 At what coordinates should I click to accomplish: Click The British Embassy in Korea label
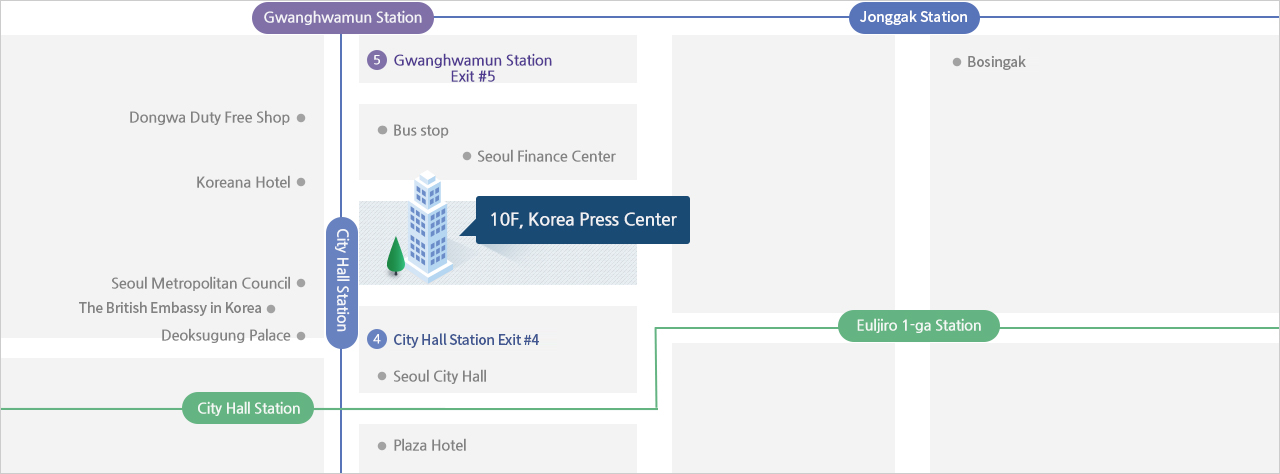(x=170, y=308)
